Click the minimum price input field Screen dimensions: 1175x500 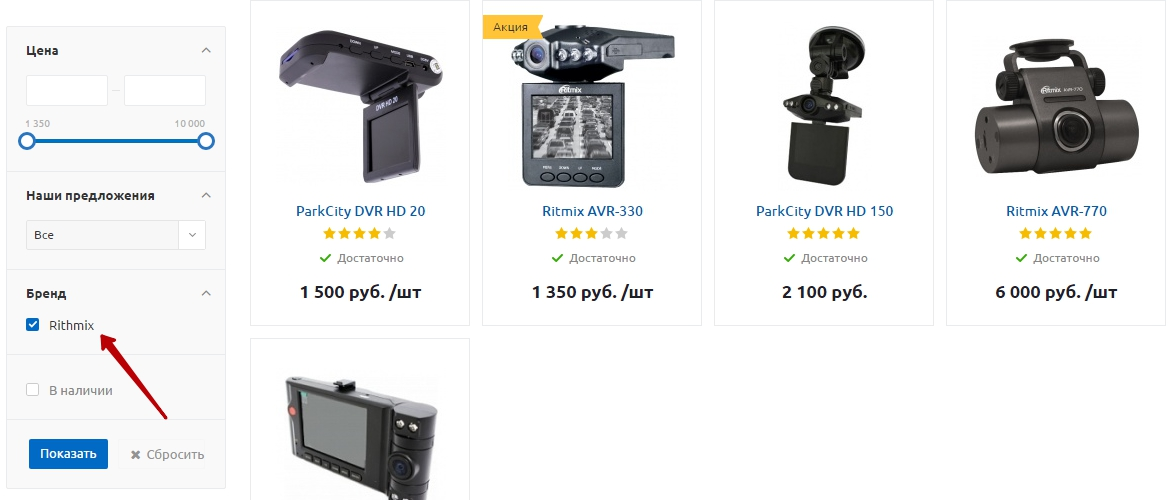(67, 90)
